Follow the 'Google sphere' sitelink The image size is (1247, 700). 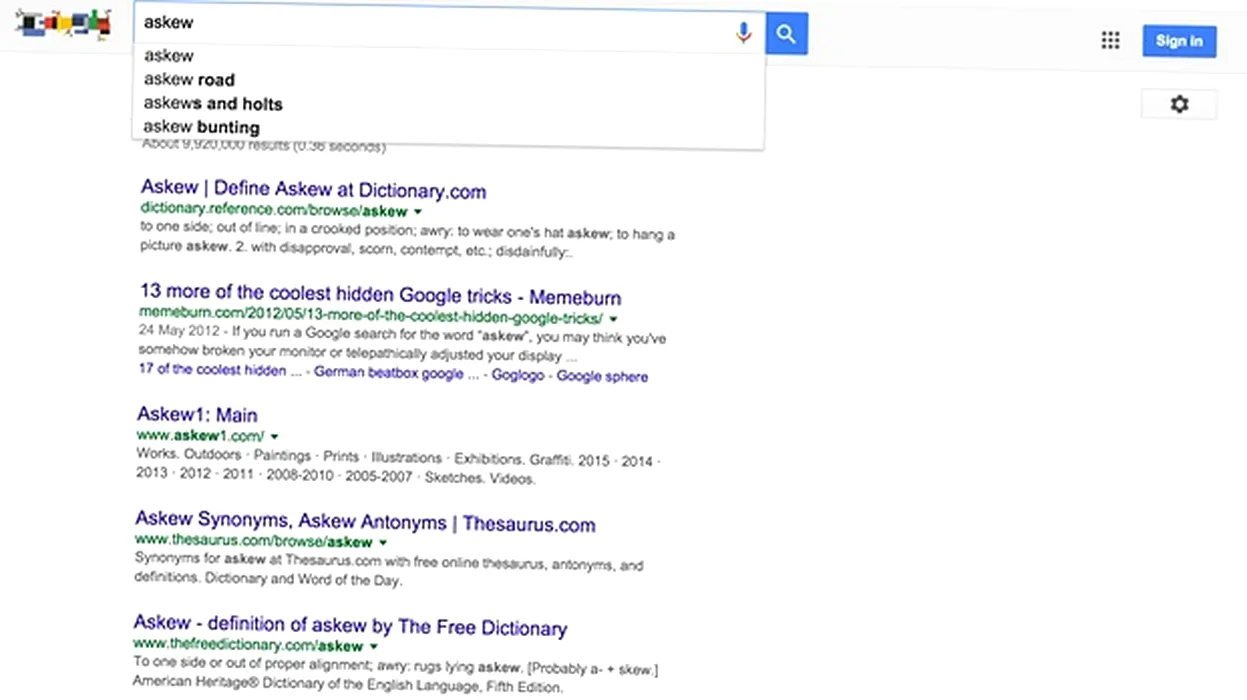tap(602, 377)
